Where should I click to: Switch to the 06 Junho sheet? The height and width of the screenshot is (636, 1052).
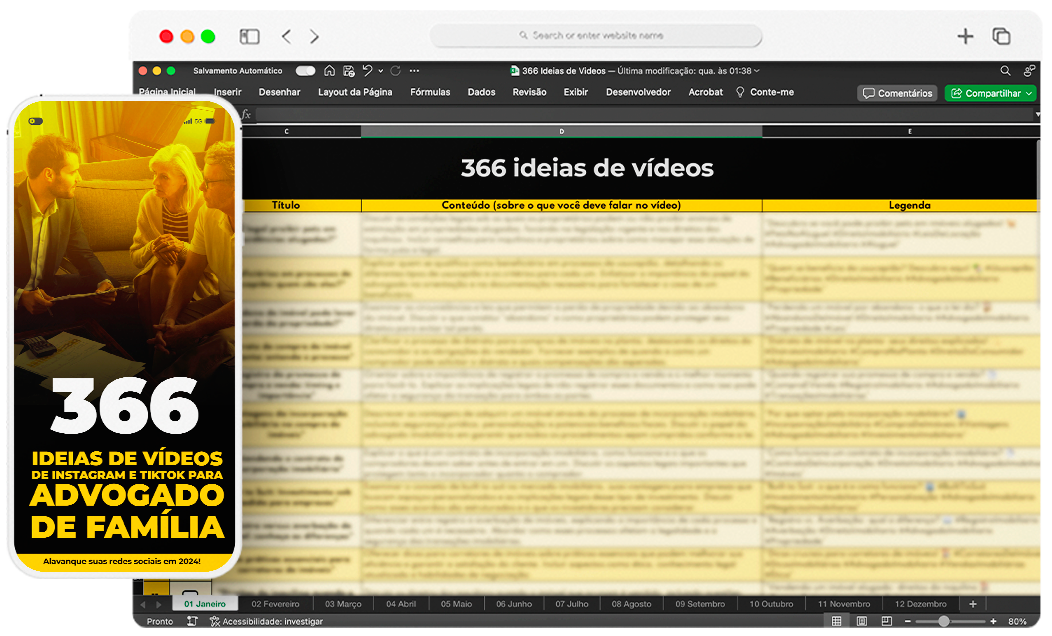514,604
